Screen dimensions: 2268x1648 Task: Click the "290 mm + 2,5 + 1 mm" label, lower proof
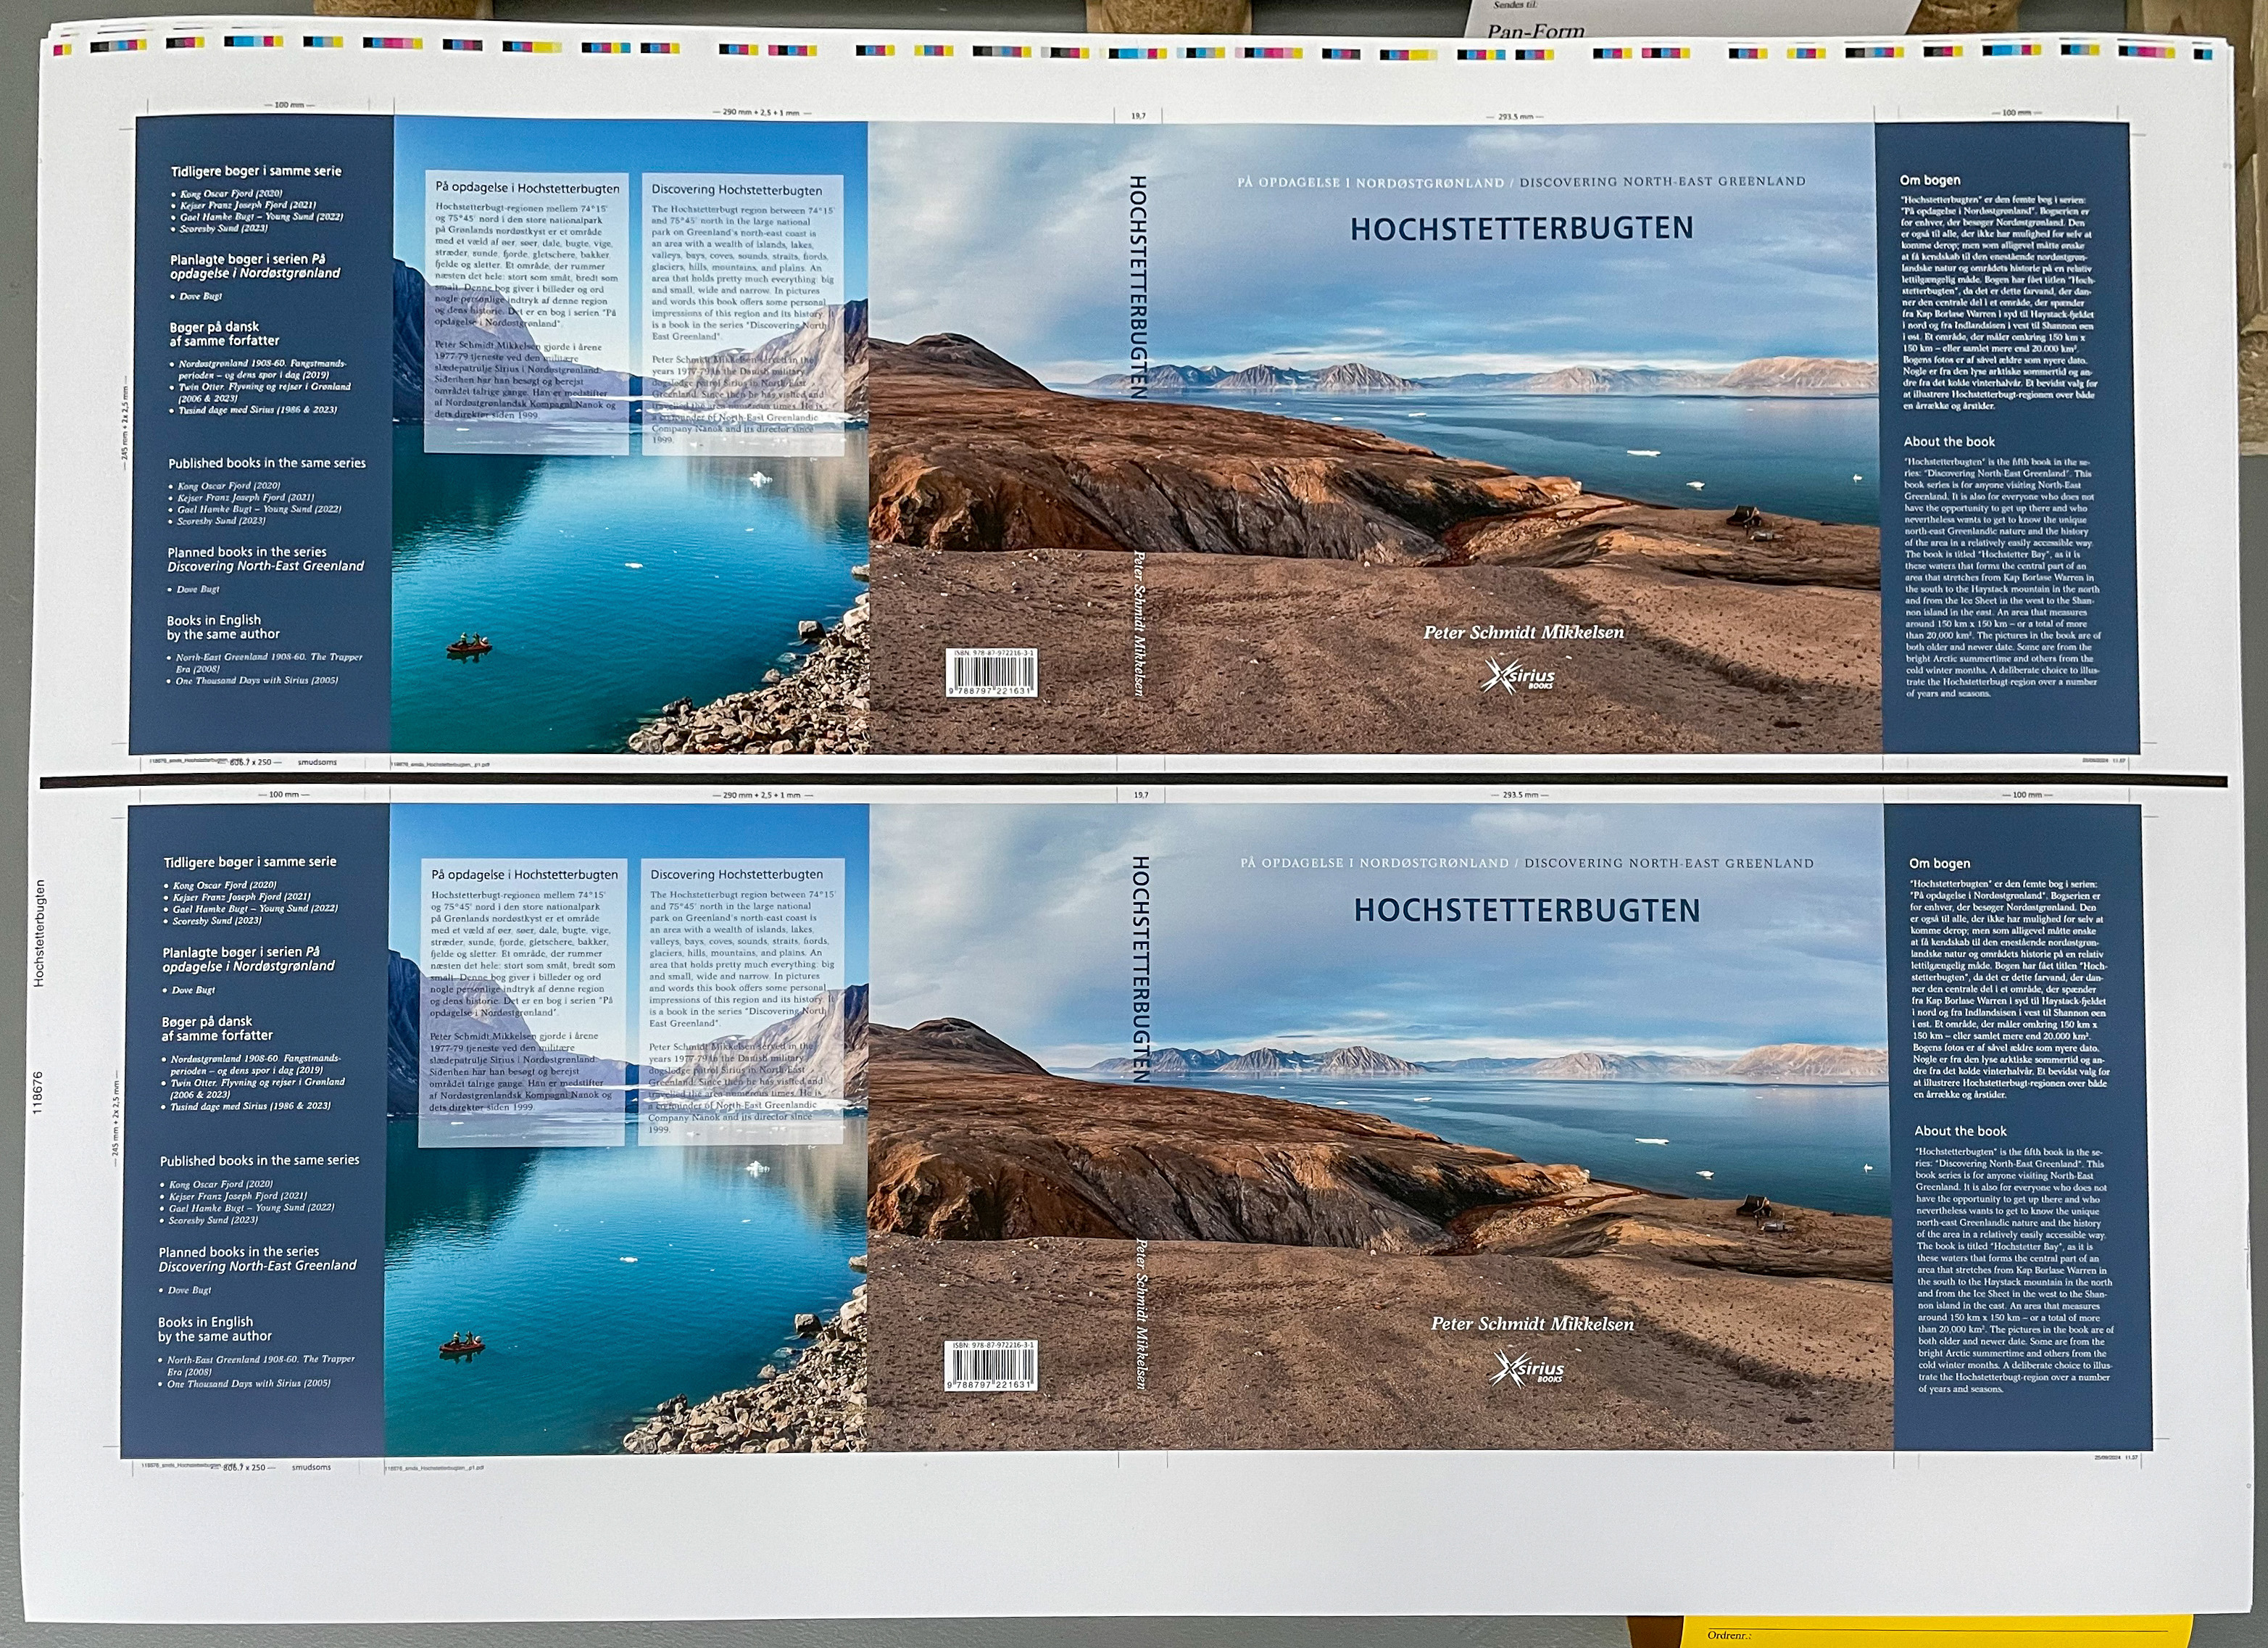[x=762, y=795]
